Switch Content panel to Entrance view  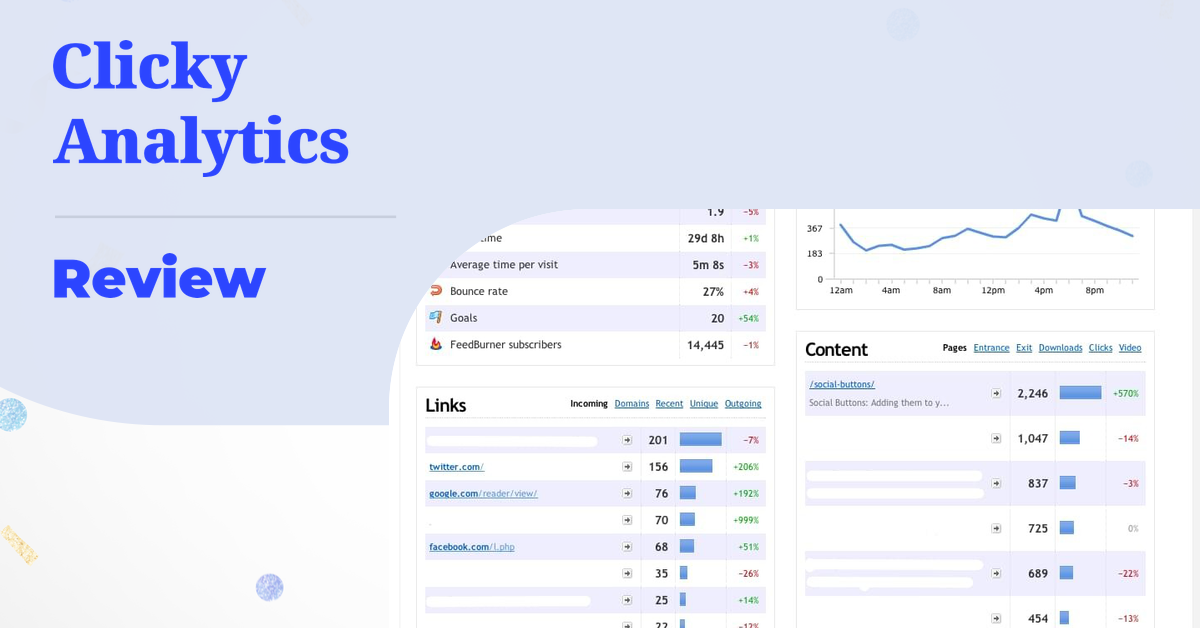991,348
